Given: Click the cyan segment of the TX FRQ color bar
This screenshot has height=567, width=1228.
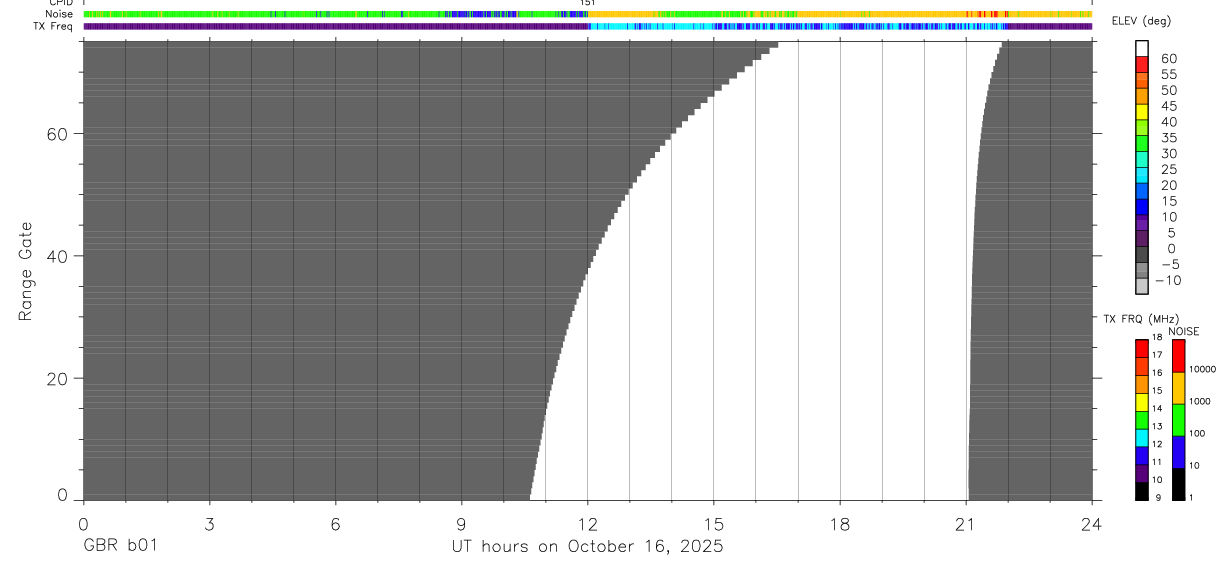Looking at the screenshot, I should (1141, 436).
